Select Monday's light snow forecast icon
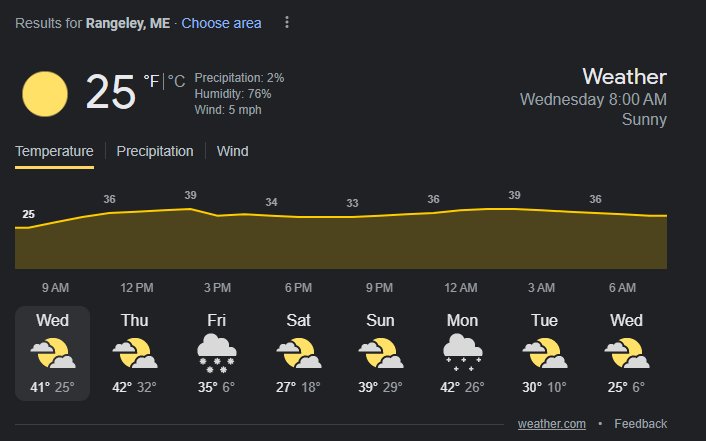The width and height of the screenshot is (706, 441). pyautogui.click(x=462, y=353)
